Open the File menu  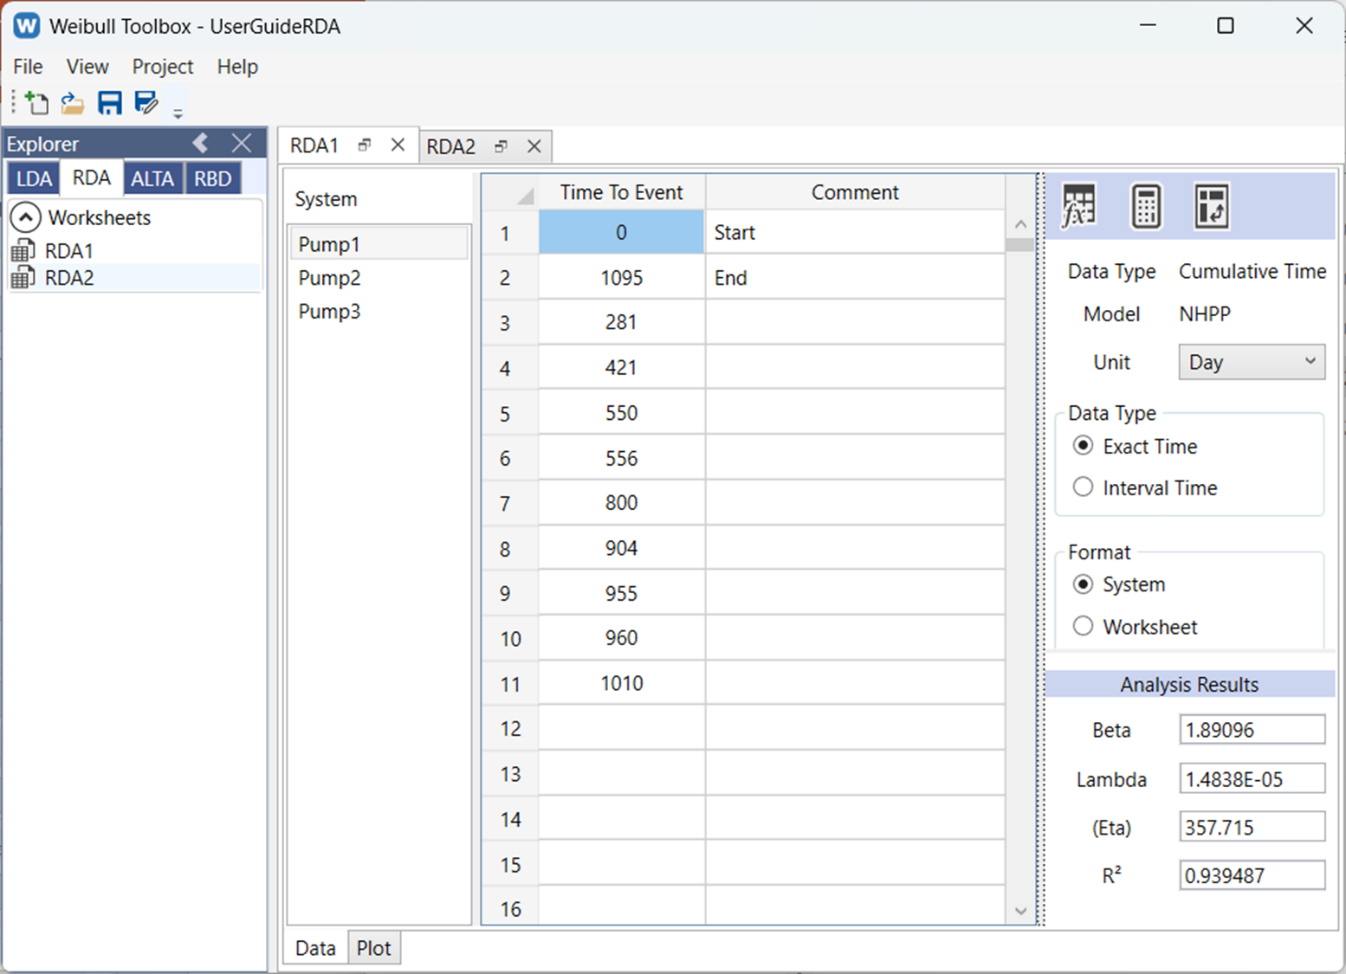[x=28, y=67]
